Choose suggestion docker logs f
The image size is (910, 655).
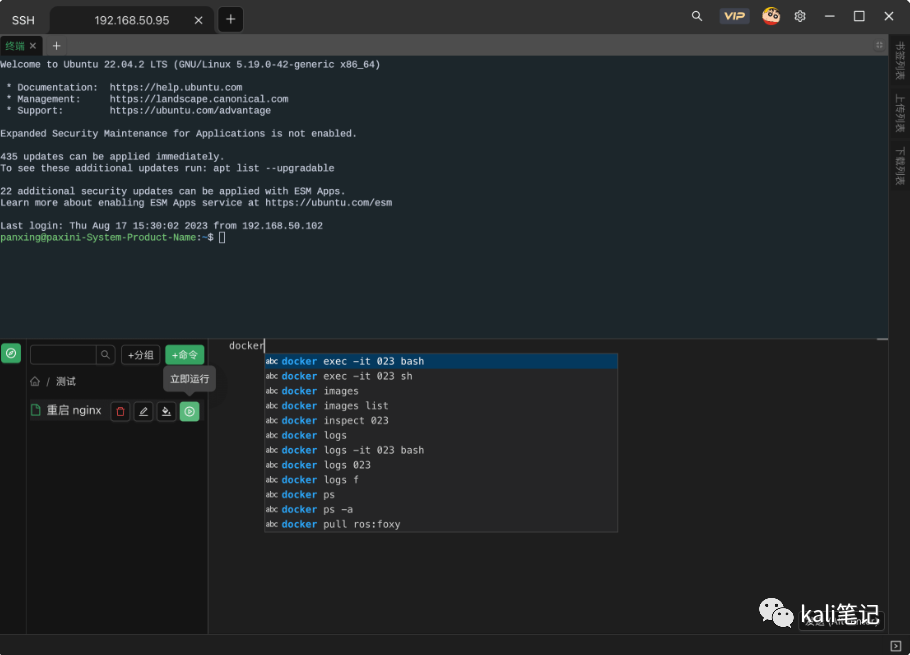441,480
